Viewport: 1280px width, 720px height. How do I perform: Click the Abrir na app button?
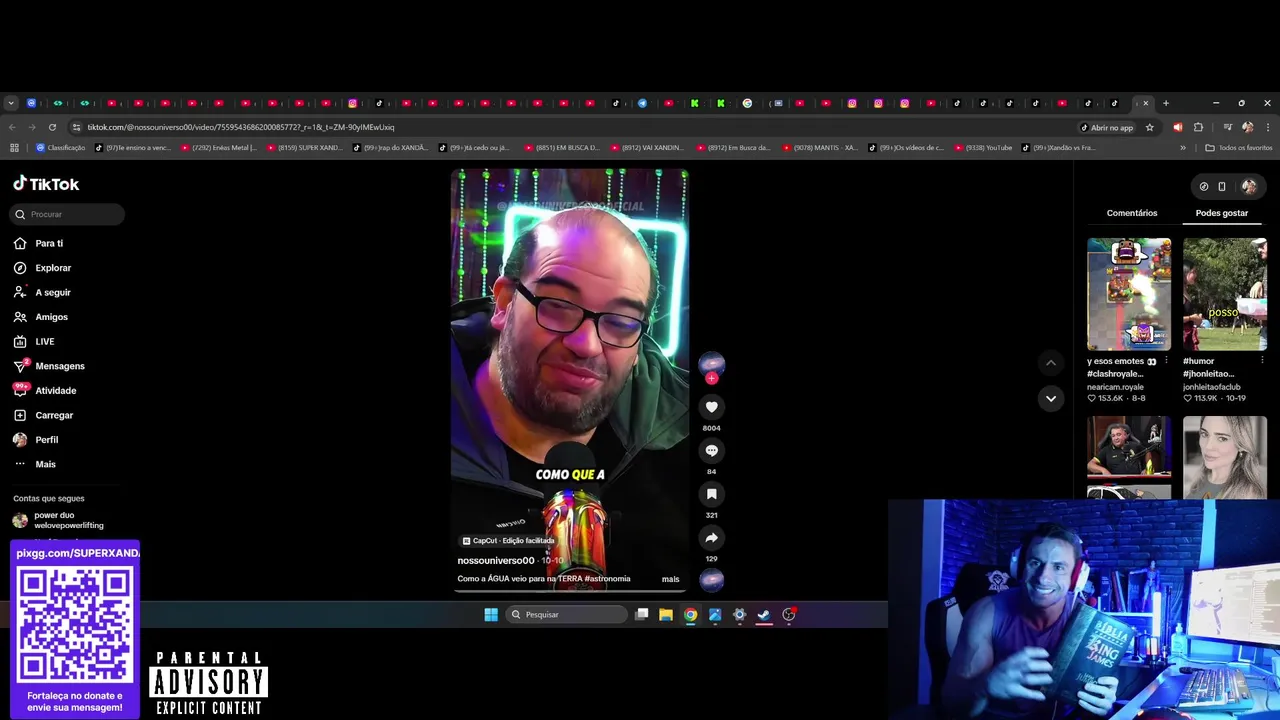1106,127
